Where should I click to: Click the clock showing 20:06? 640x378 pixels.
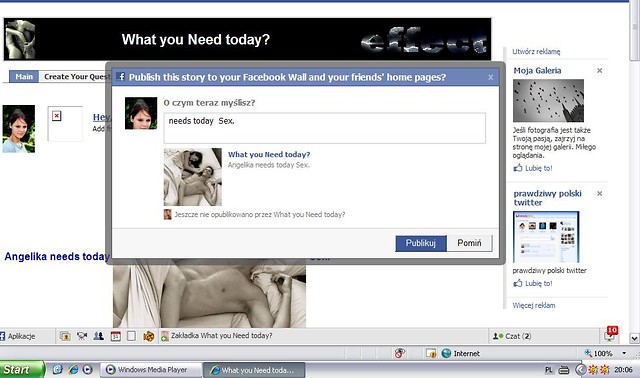click(x=623, y=370)
